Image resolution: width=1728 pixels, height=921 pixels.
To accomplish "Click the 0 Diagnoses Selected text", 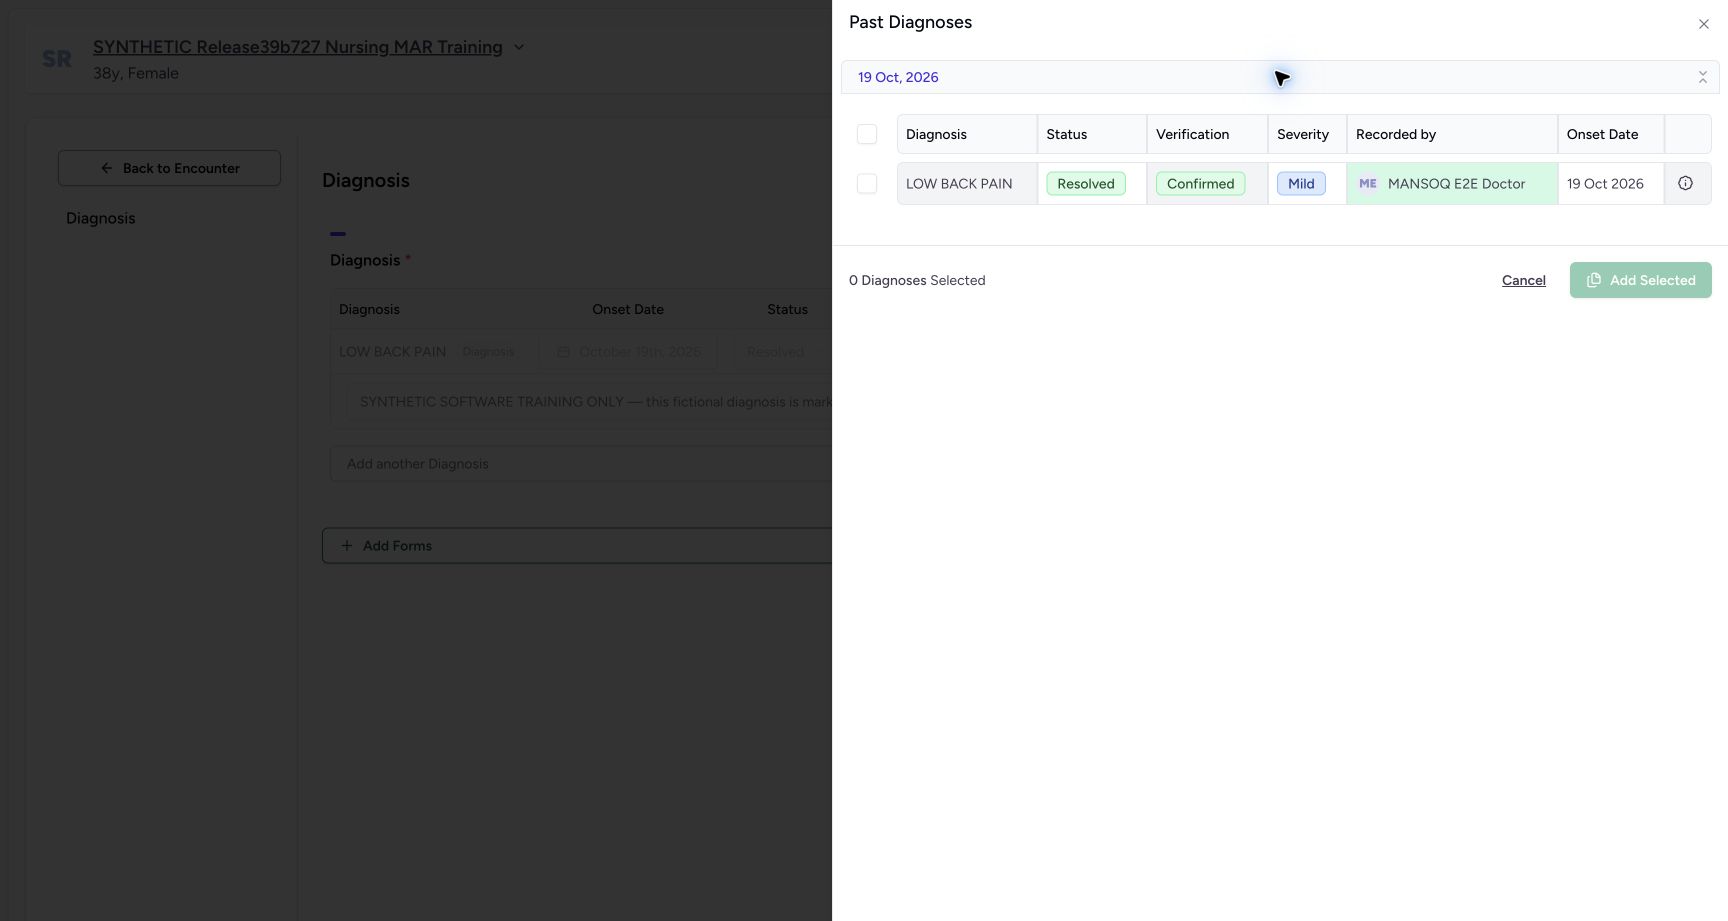I will tap(917, 280).
